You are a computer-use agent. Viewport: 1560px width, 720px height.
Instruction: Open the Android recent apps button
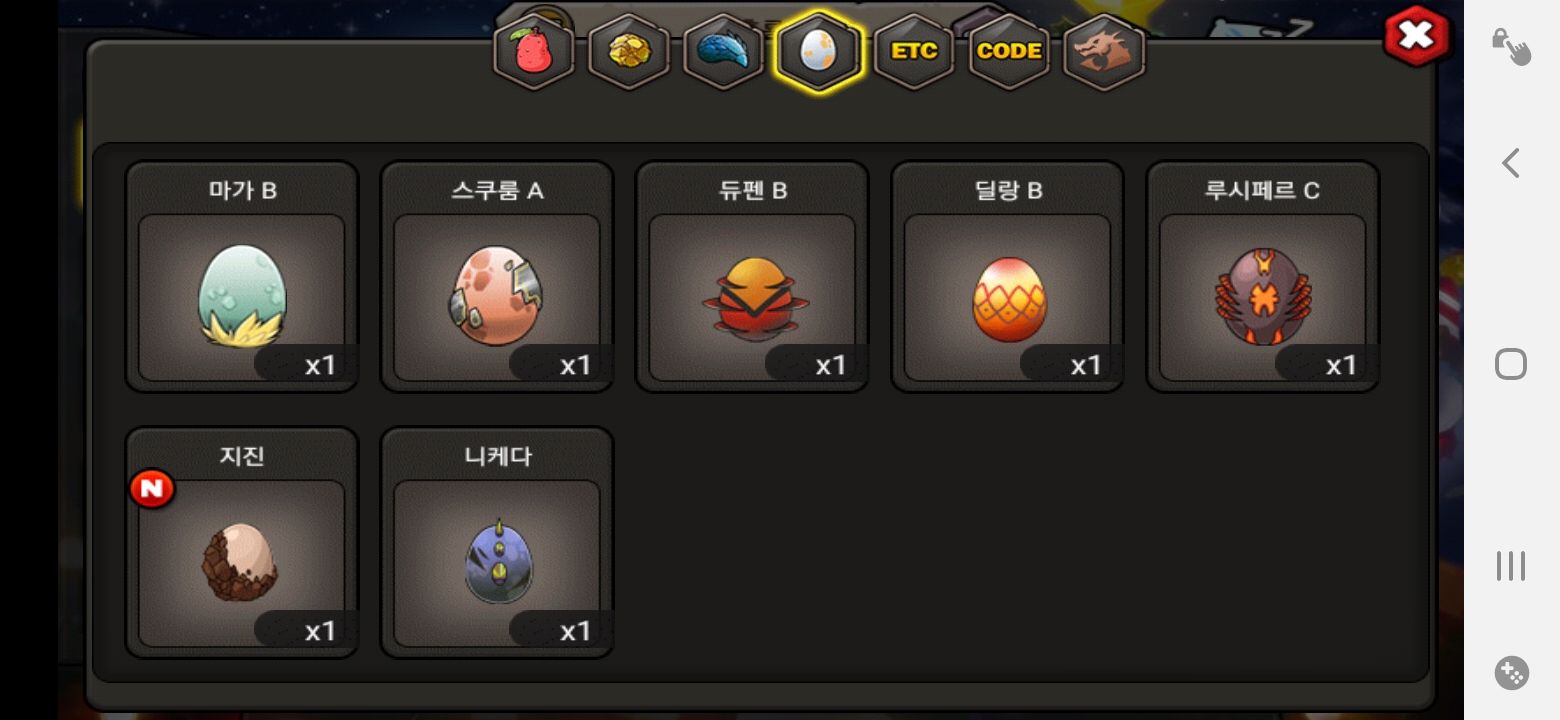[x=1511, y=566]
